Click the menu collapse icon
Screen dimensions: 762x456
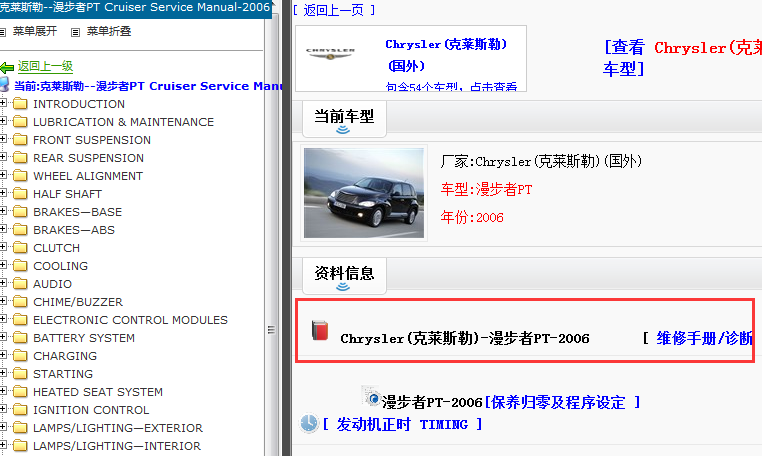[76, 31]
